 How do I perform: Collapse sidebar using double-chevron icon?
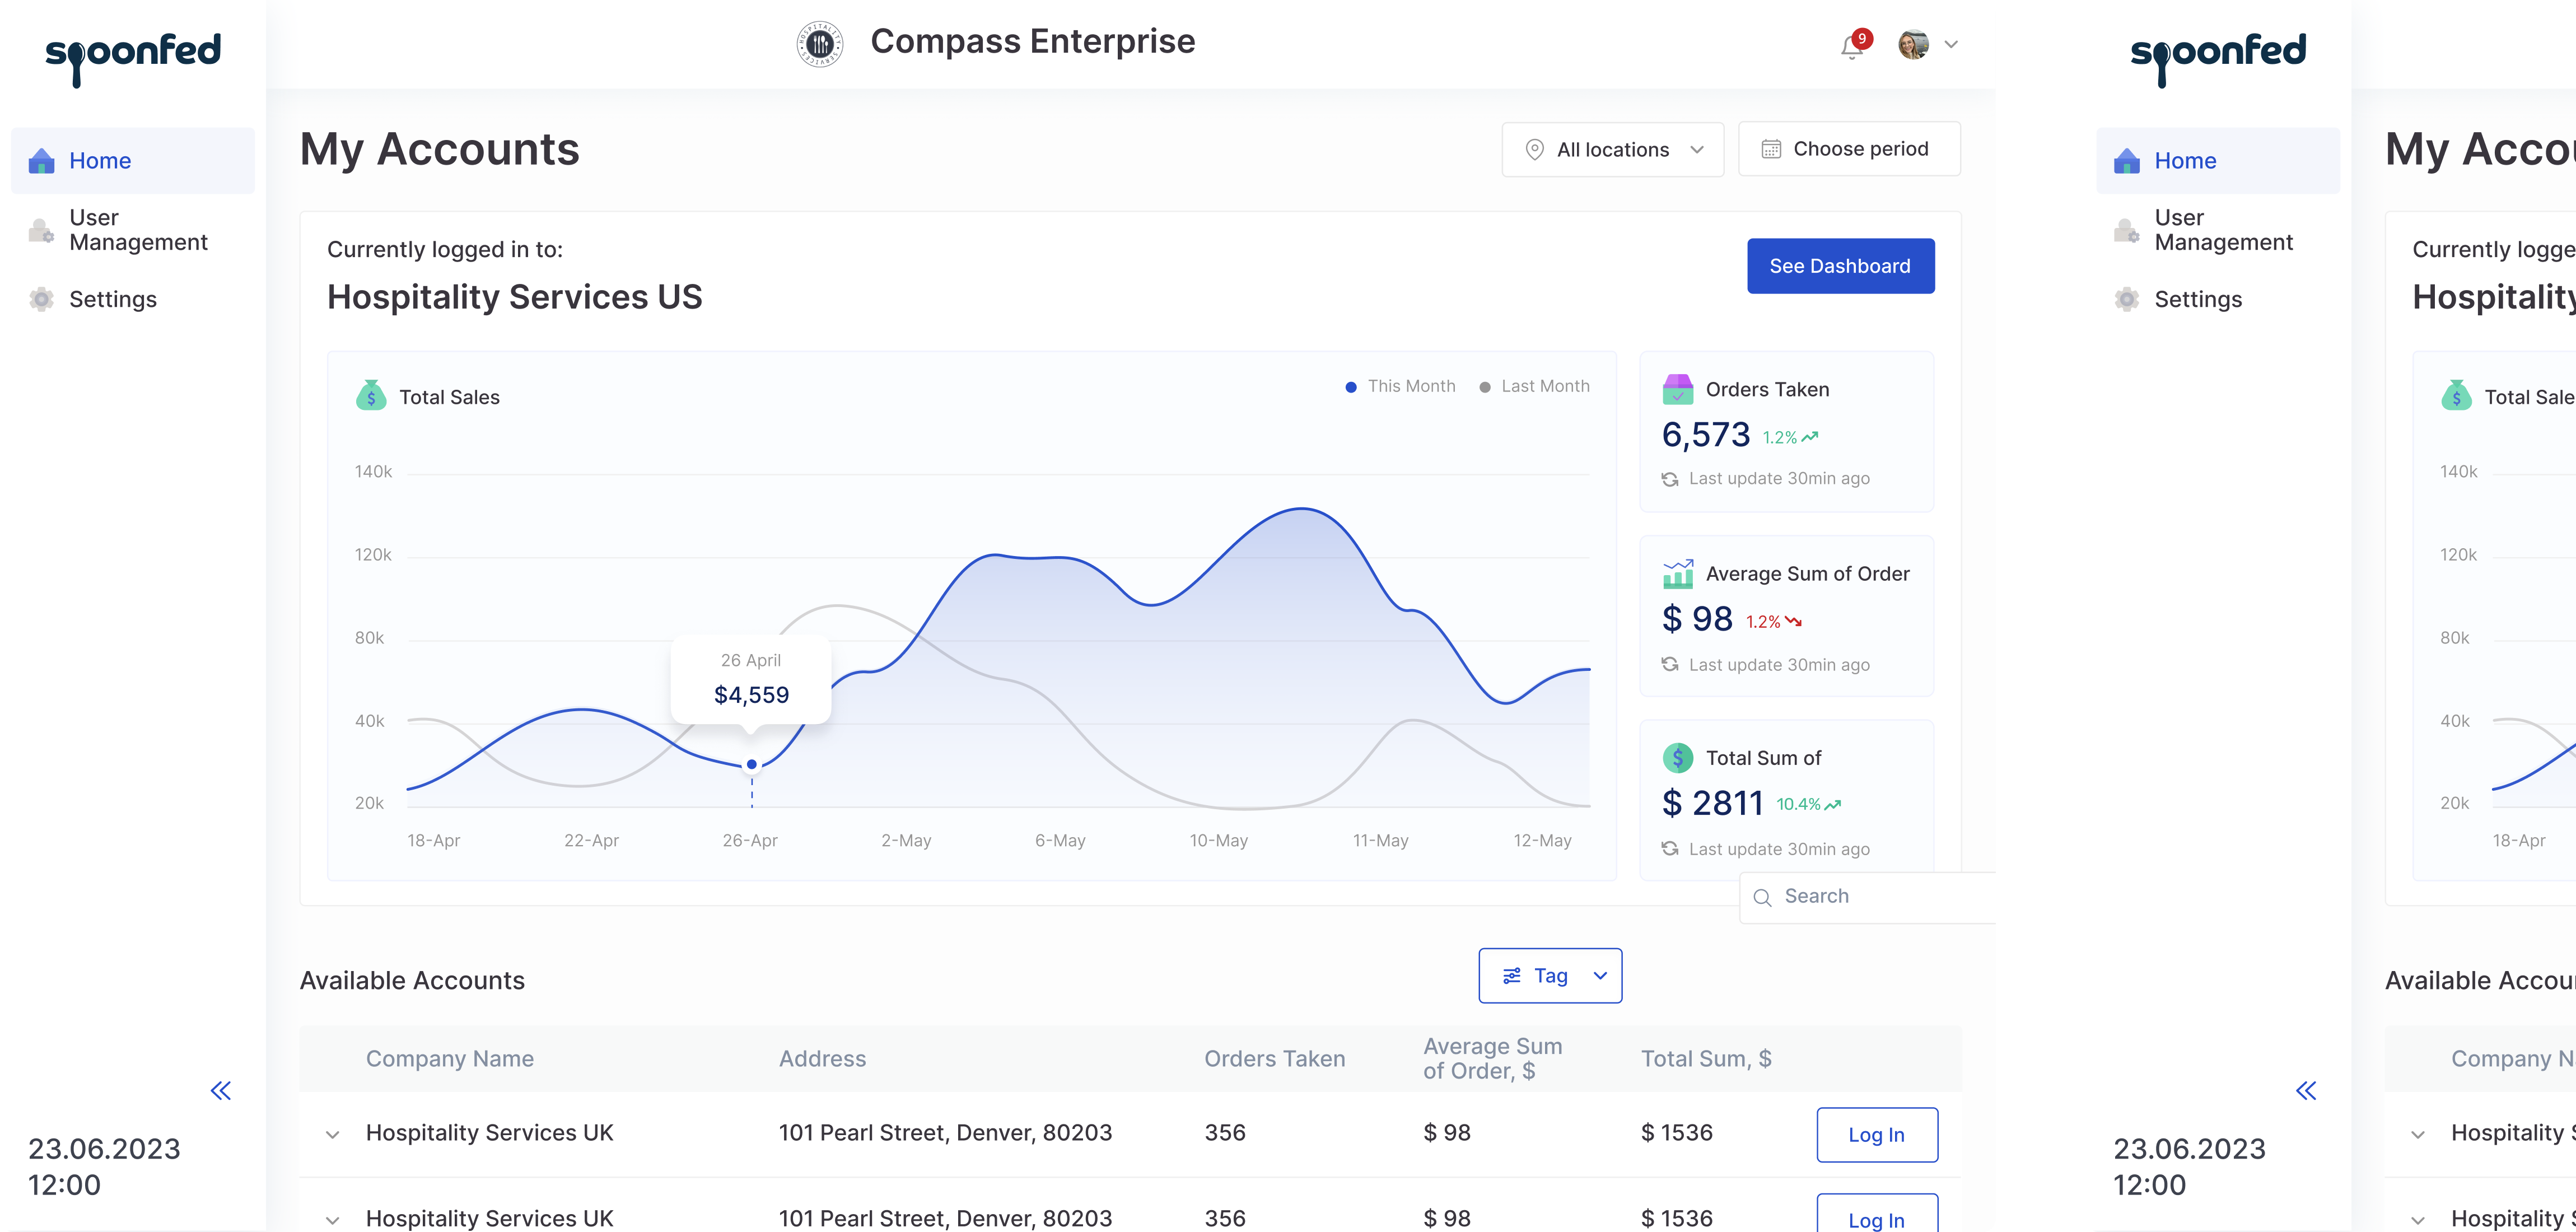[x=221, y=1090]
